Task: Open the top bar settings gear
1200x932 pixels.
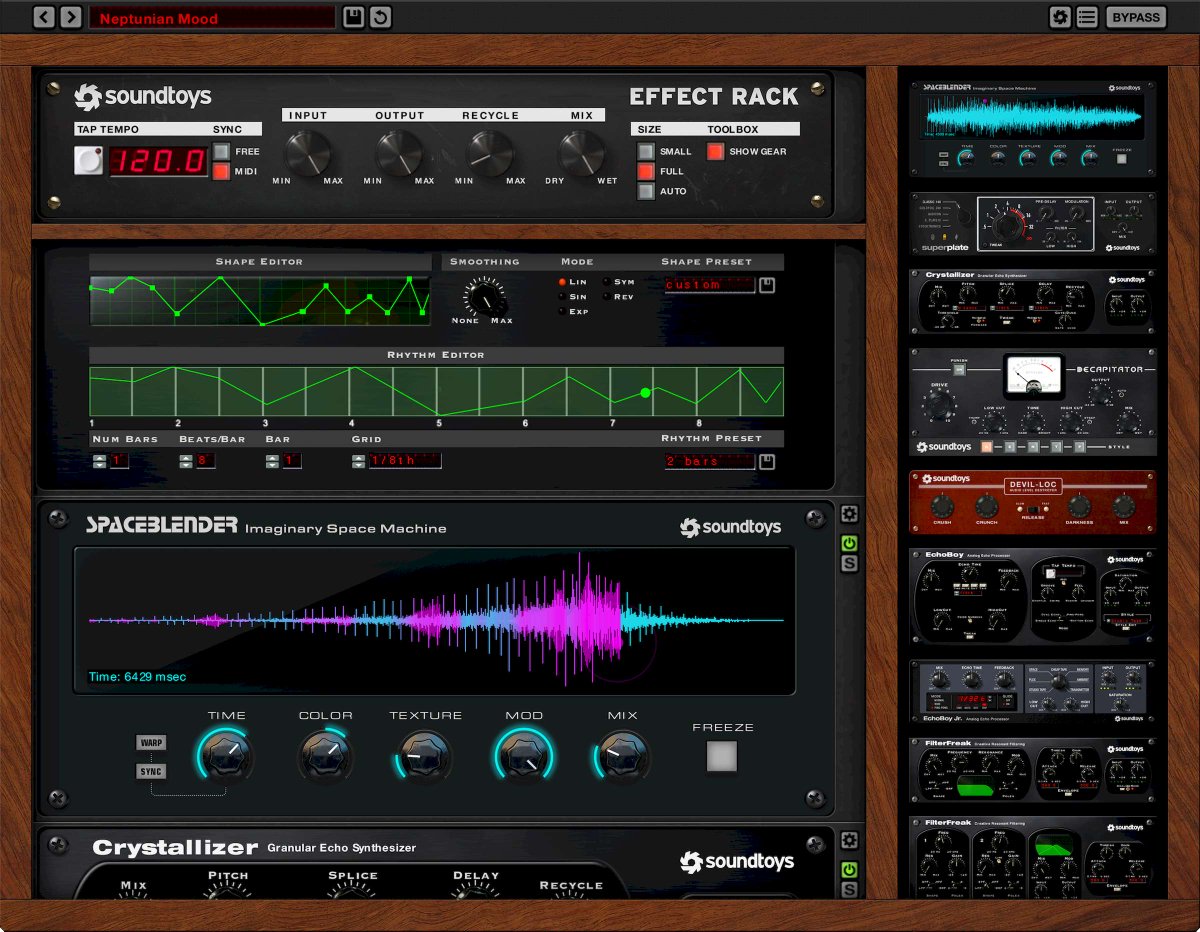Action: coord(1061,17)
